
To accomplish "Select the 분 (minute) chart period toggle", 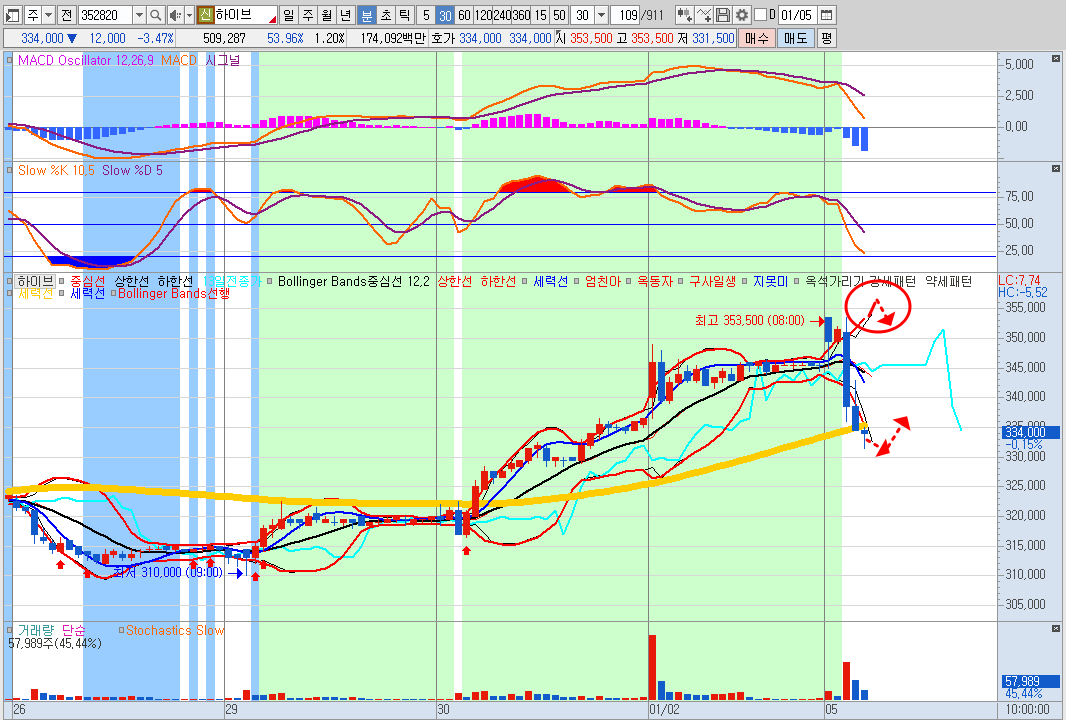I will click(x=366, y=15).
